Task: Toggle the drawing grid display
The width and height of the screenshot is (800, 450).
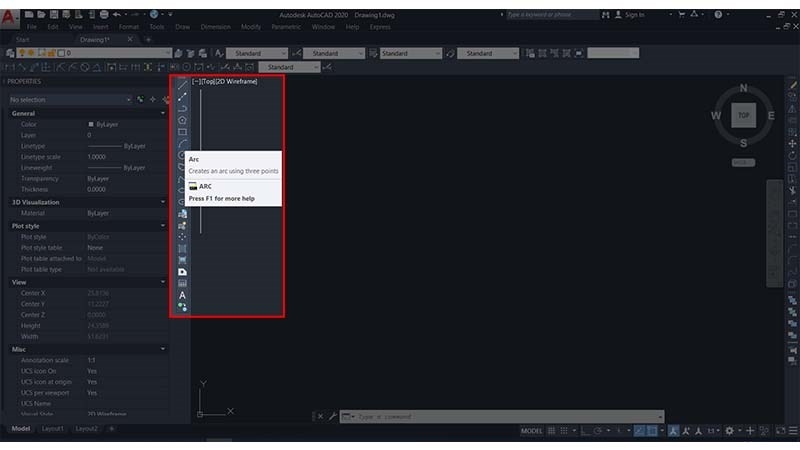Action: 552,431
